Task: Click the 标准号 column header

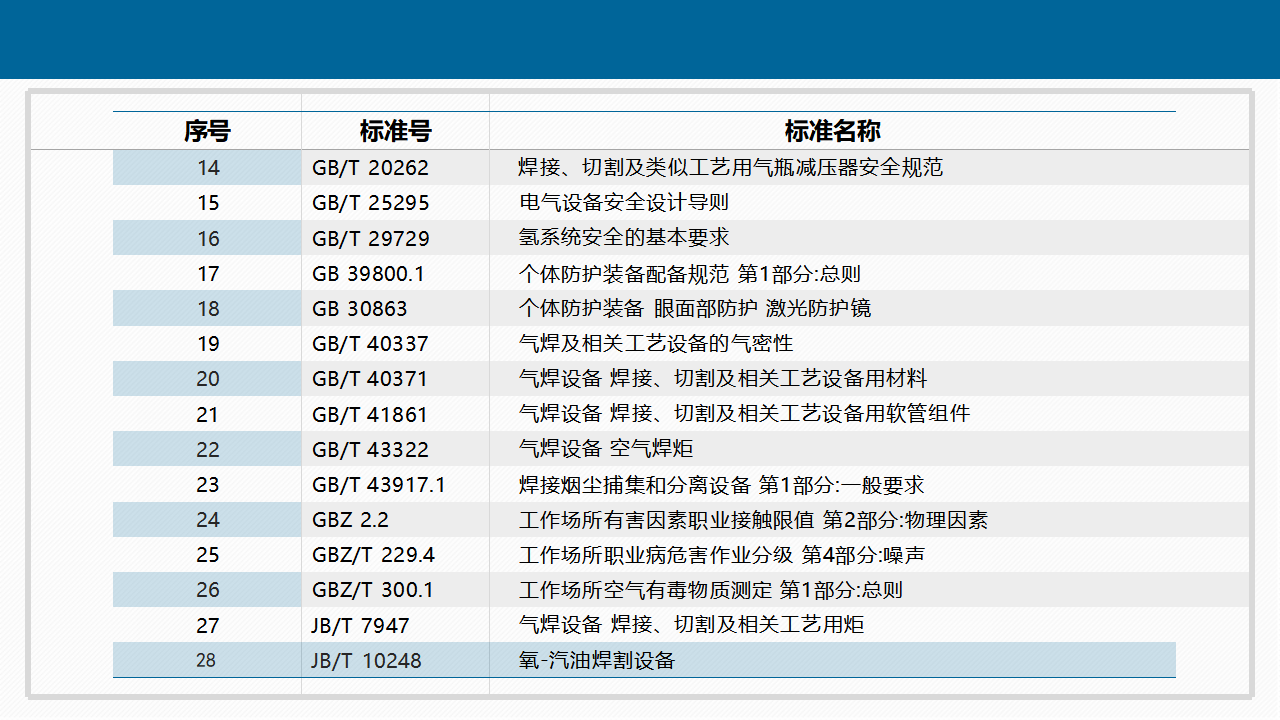Action: 395,131
